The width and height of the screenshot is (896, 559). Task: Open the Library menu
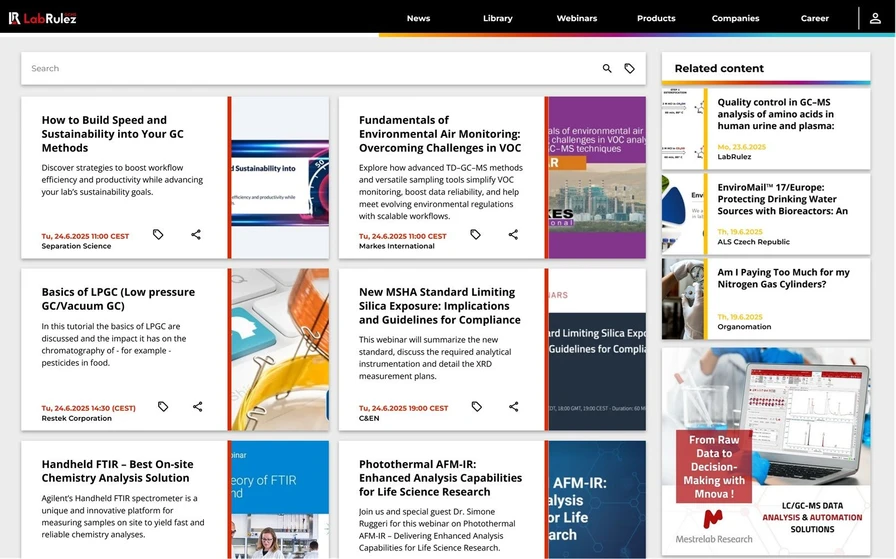498,18
